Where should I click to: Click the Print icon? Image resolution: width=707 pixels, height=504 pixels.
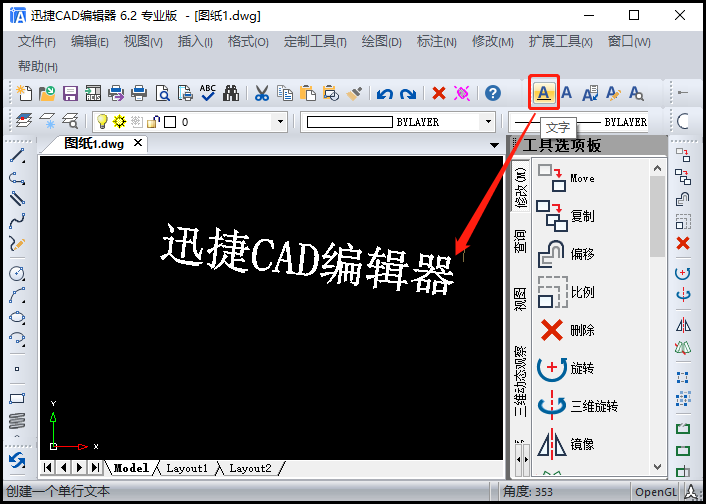(139, 93)
